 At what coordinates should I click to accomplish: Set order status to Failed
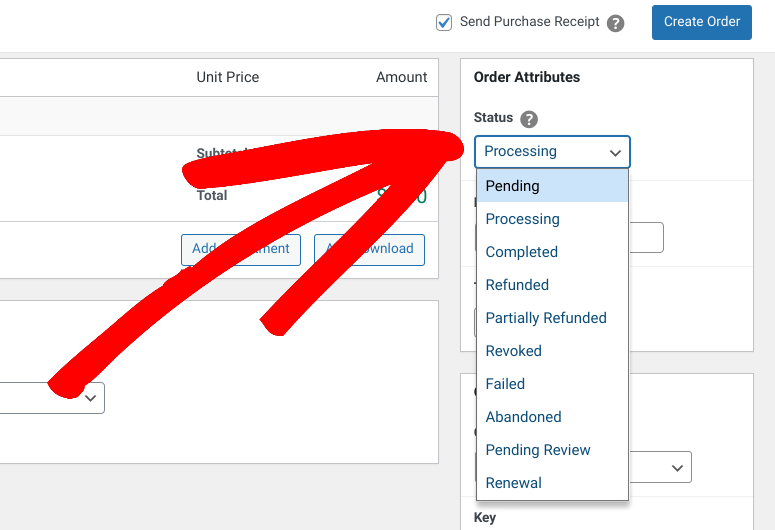[552, 384]
